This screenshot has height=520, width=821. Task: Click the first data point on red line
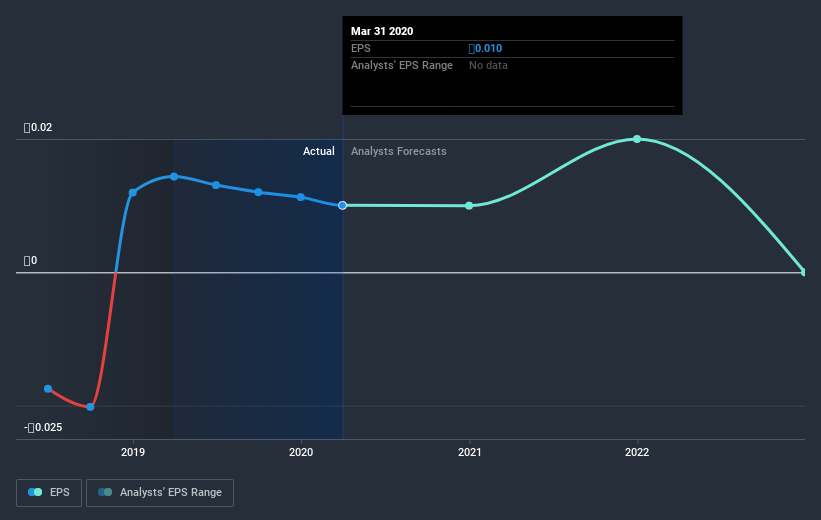tap(48, 389)
